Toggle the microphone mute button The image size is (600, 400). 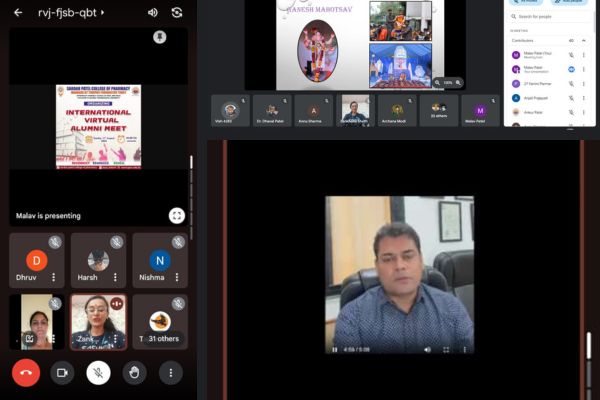tap(98, 372)
